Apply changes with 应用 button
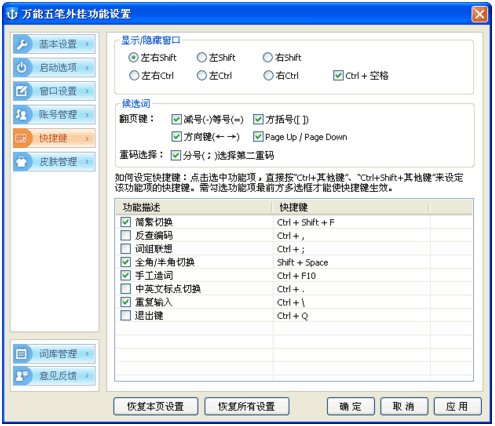 point(457,406)
